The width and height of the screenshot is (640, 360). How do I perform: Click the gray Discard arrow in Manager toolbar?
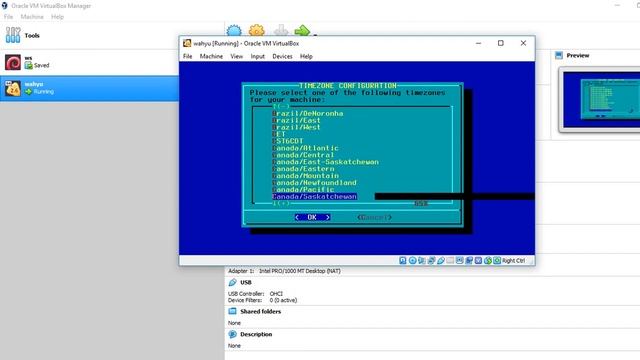click(x=280, y=31)
